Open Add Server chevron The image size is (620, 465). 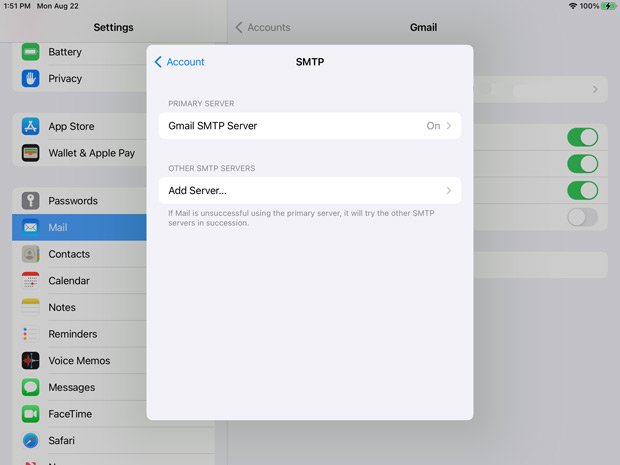coord(449,191)
